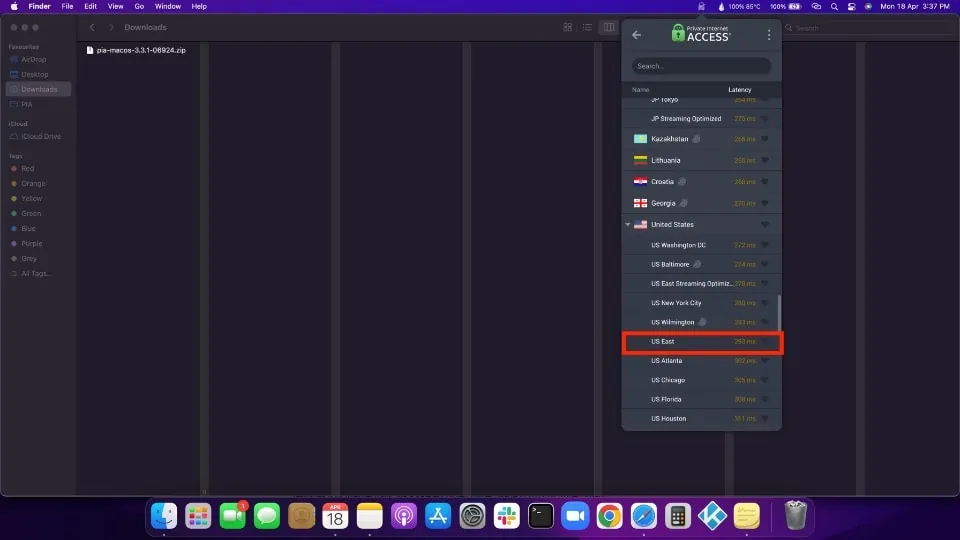The height and width of the screenshot is (540, 960).
Task: Select US Wilmington server
Action: tap(702, 322)
